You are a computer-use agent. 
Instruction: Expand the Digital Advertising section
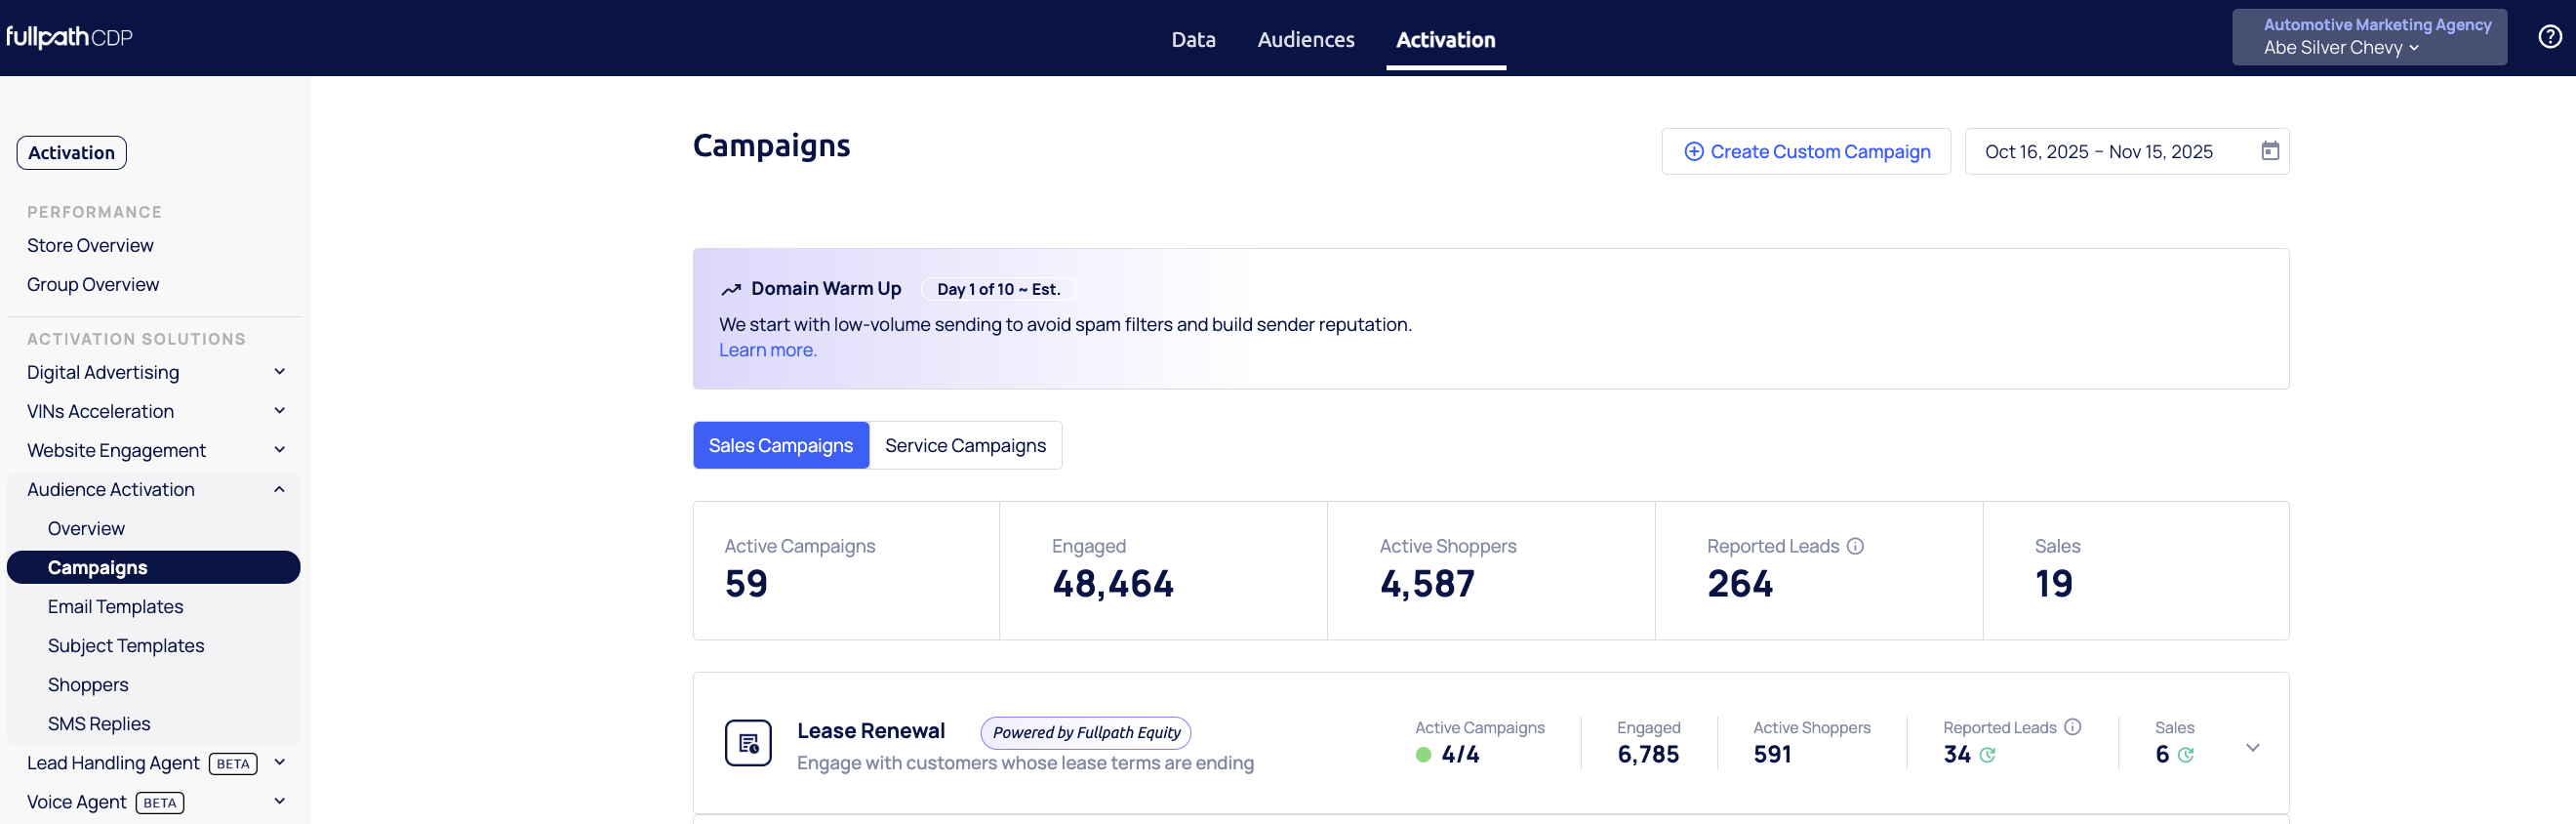(x=279, y=372)
